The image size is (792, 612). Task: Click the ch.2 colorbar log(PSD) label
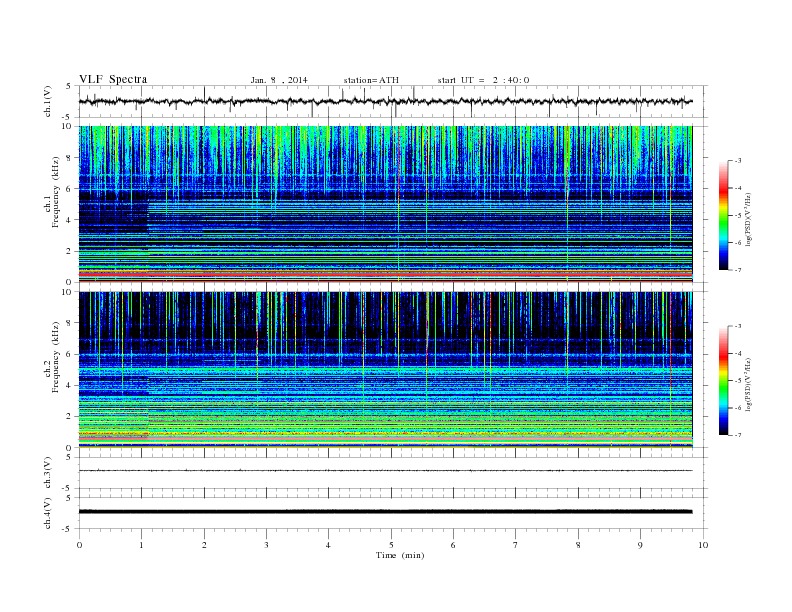(748, 385)
